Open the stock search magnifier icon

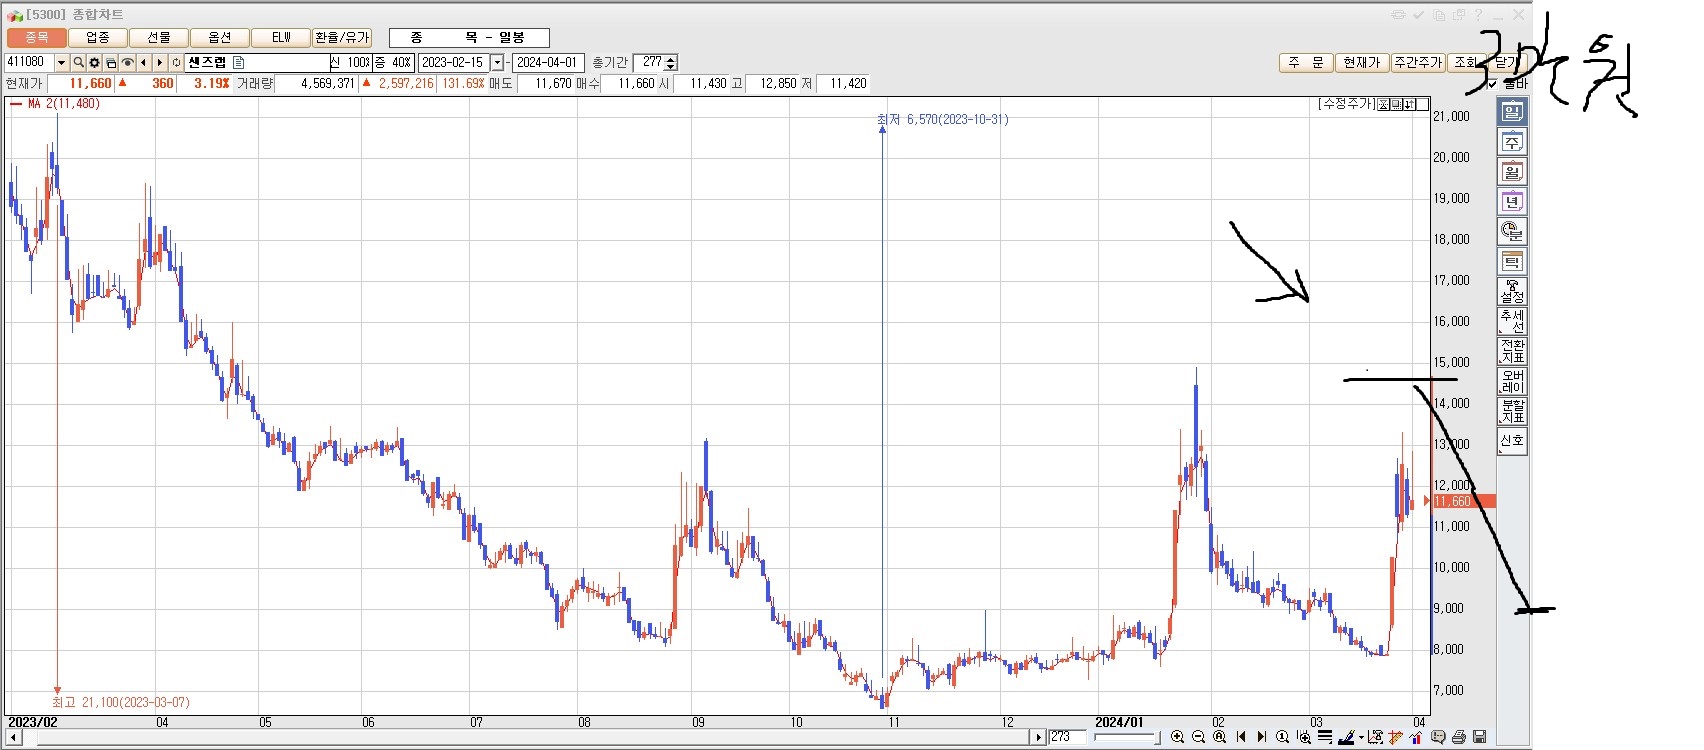(x=78, y=62)
